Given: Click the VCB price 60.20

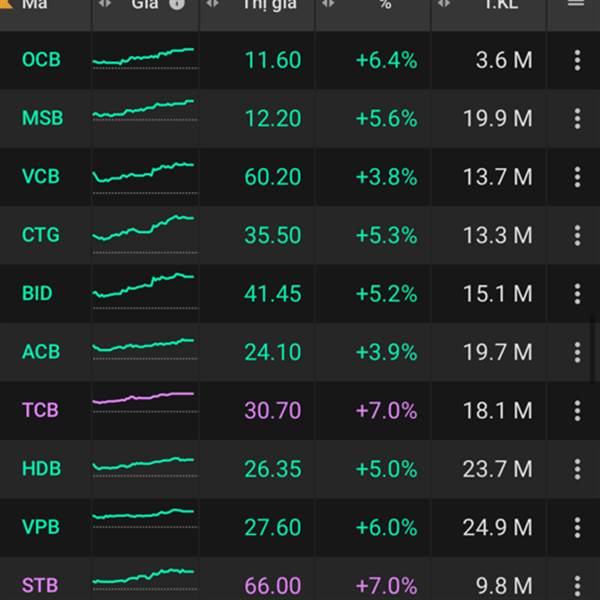Looking at the screenshot, I should 272,177.
